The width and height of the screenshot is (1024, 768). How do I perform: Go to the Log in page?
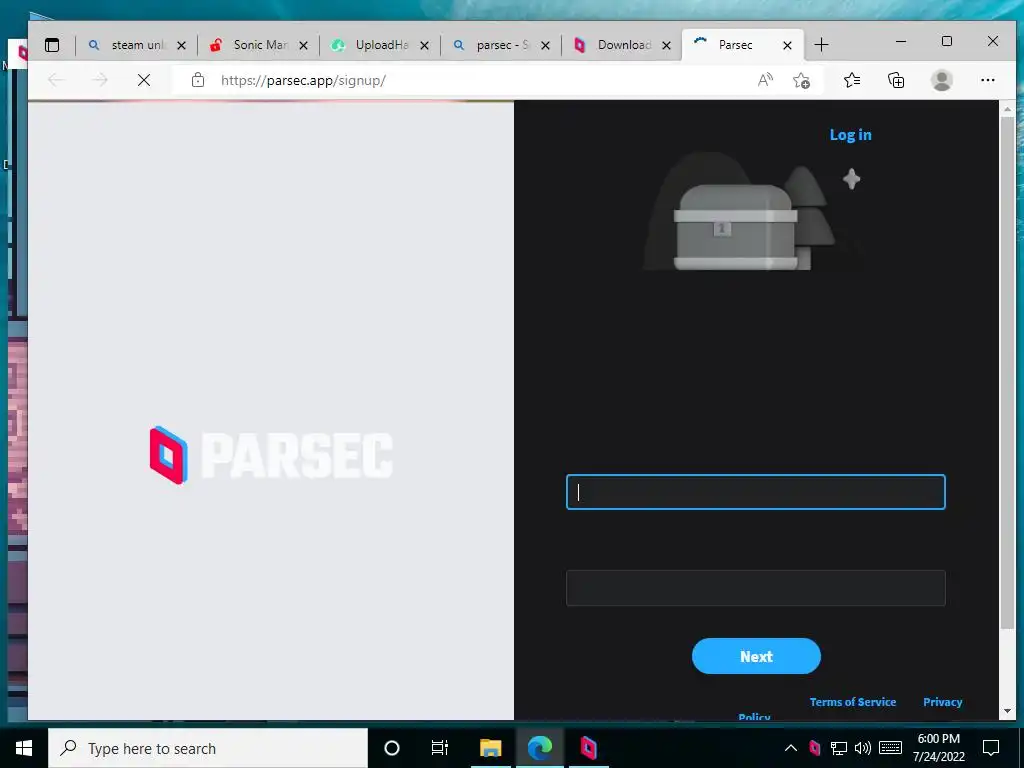(850, 135)
